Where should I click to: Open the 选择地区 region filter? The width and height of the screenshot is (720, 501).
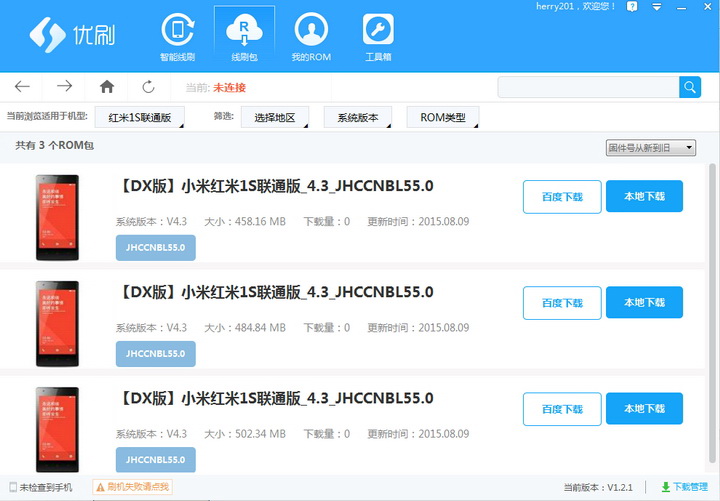(275, 118)
